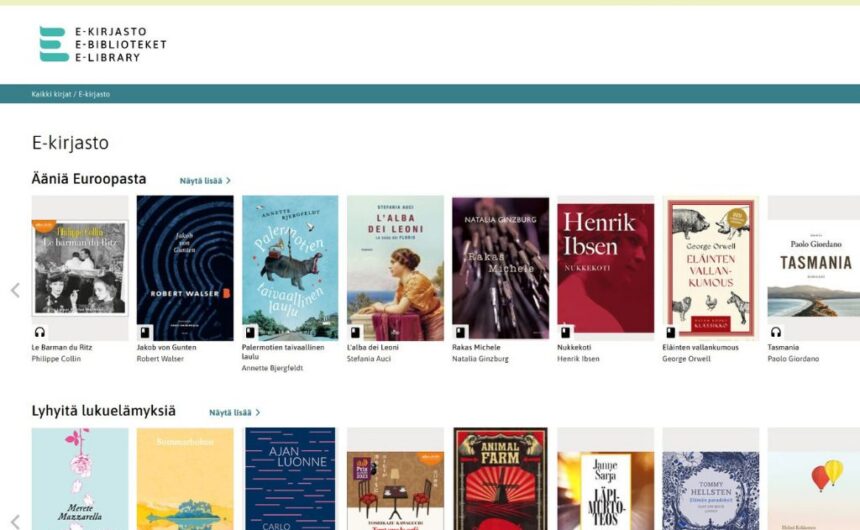Open the Tasmania title link
This screenshot has width=860, height=530.
click(x=783, y=347)
